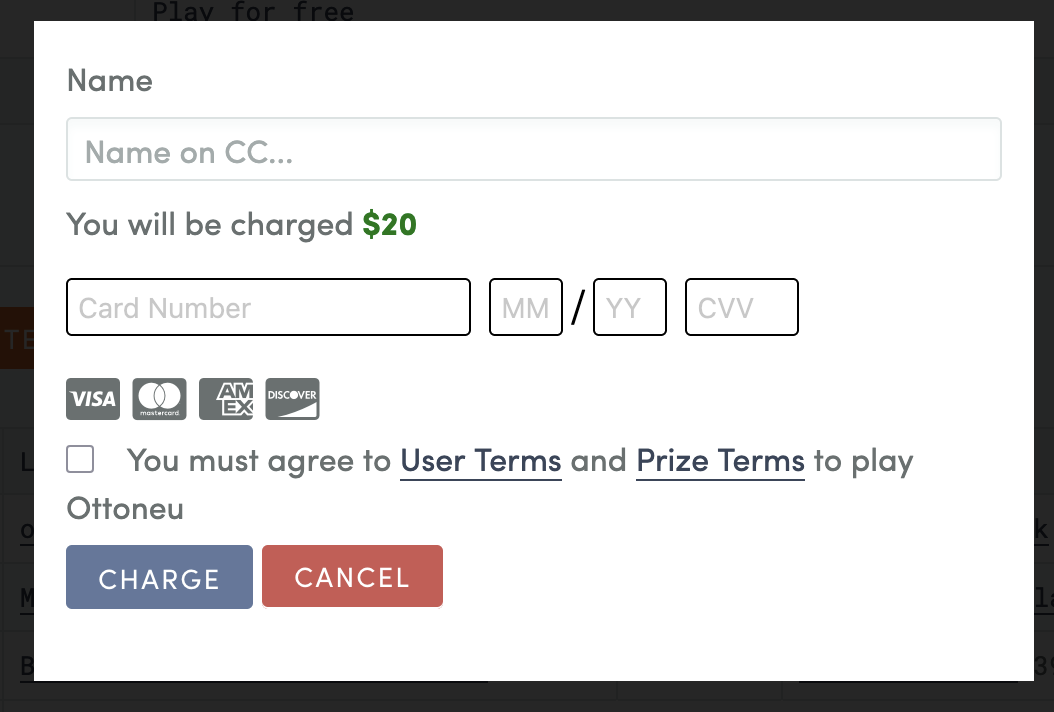The image size is (1054, 712).
Task: Click the green $20 charge amount
Action: click(390, 225)
